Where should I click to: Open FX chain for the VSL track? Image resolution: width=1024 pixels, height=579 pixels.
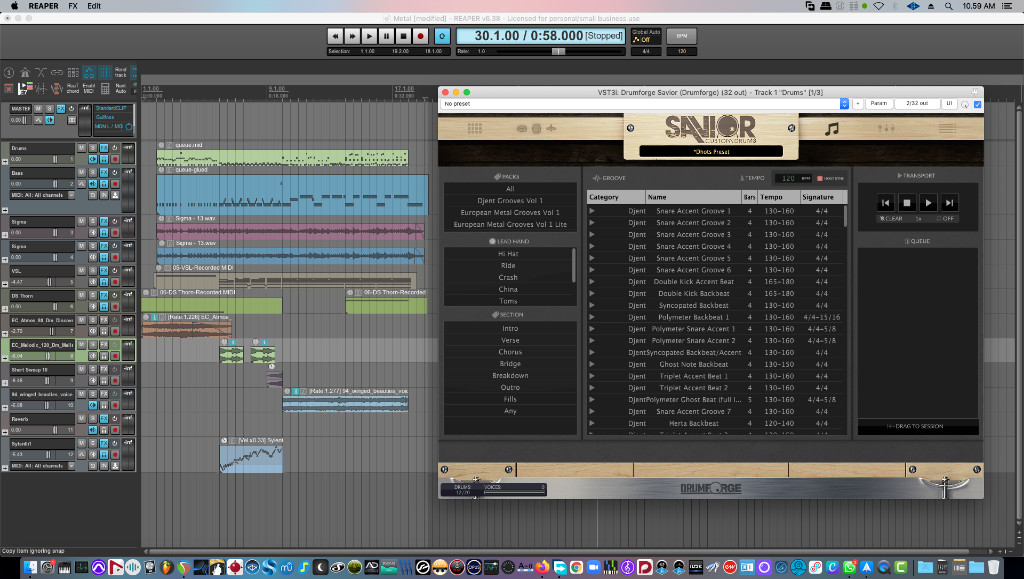click(x=104, y=271)
